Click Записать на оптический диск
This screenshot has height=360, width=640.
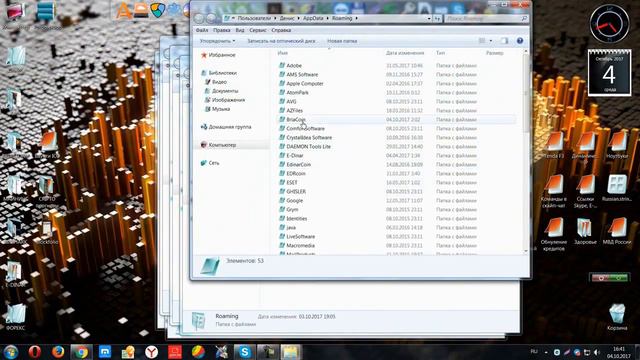click(281, 41)
